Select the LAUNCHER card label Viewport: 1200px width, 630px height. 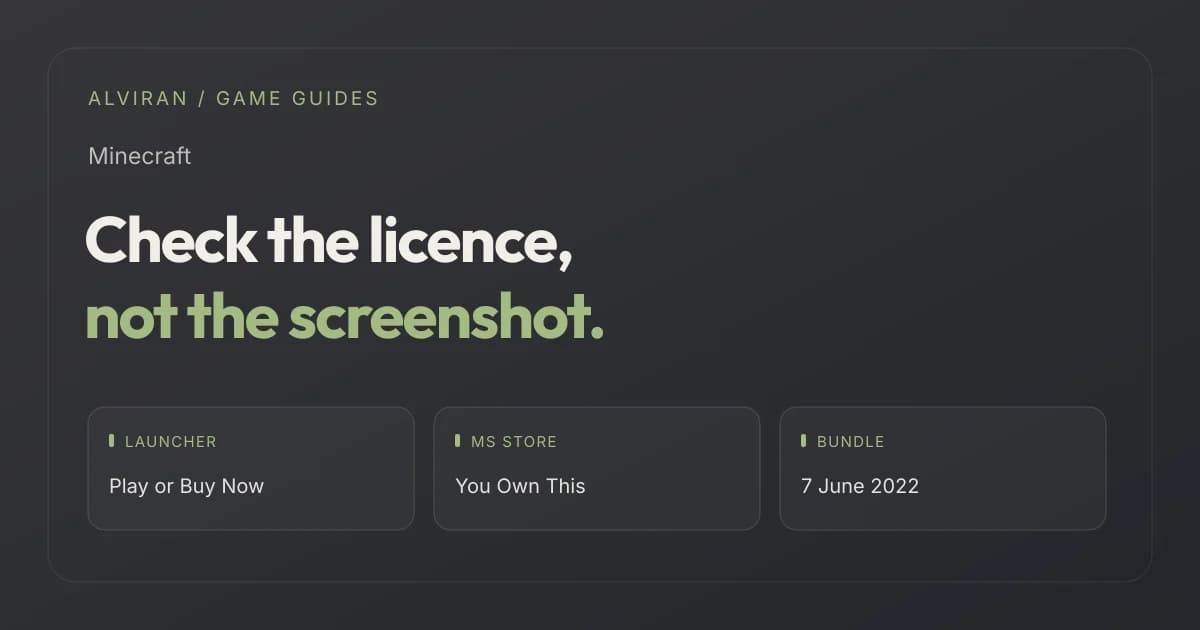(x=171, y=441)
